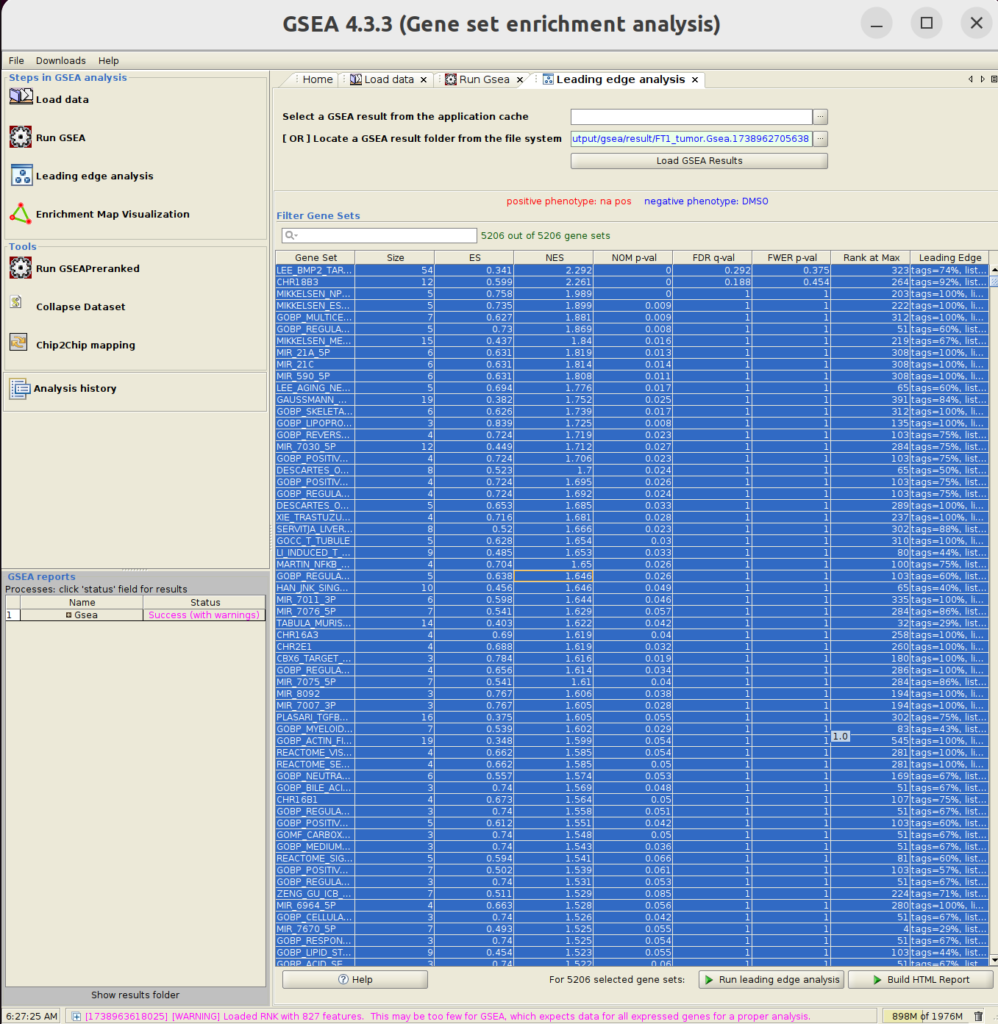Switch to the Home tab

[317, 79]
